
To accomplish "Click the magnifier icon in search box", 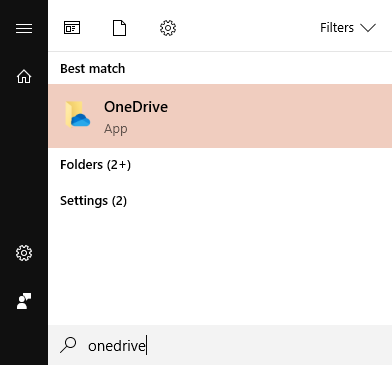I will [68, 345].
